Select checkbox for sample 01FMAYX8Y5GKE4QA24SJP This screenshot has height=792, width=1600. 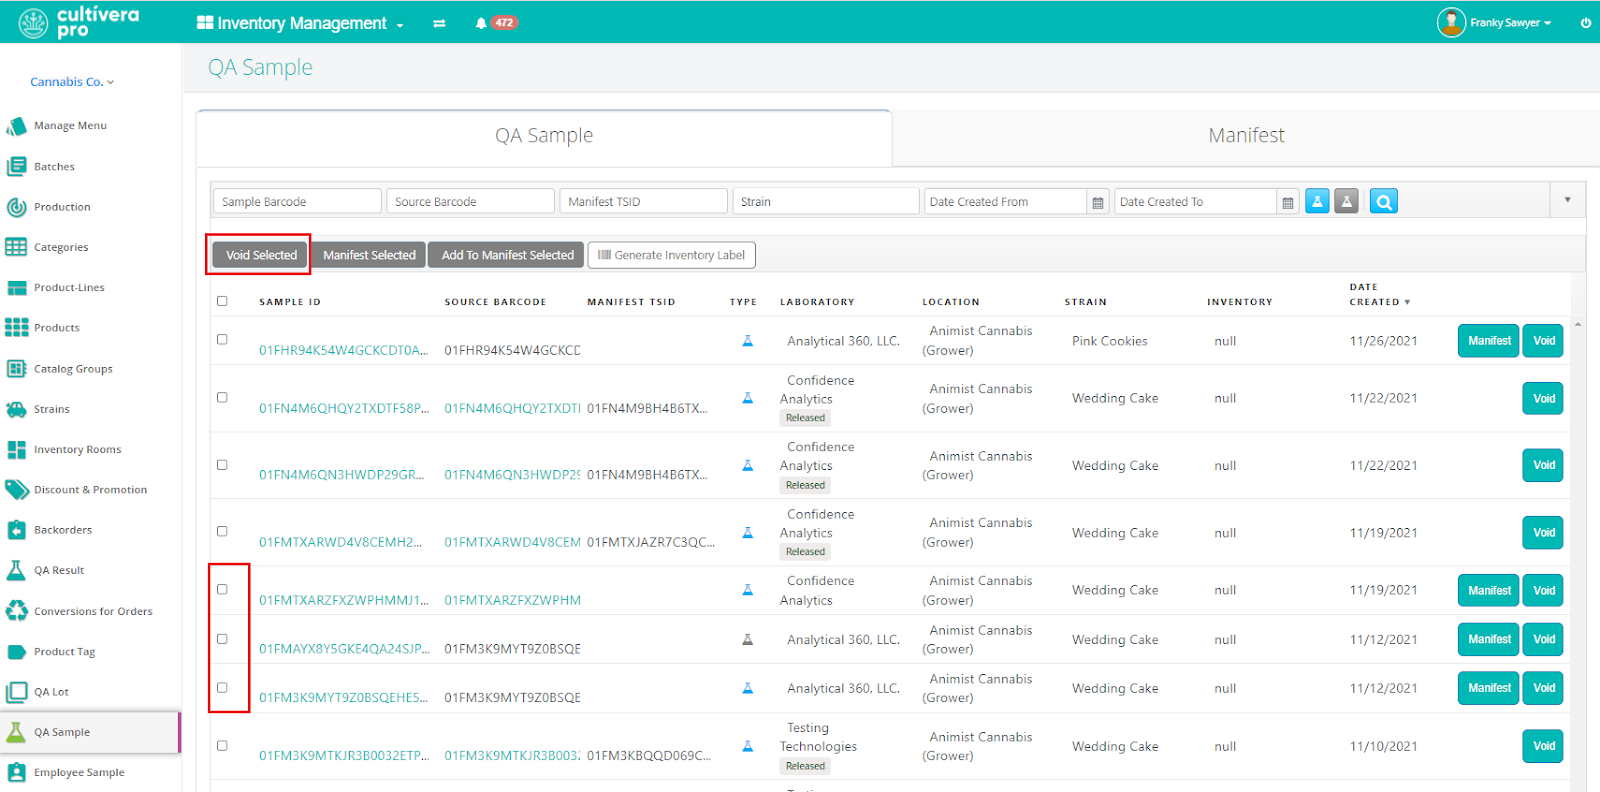click(x=222, y=639)
